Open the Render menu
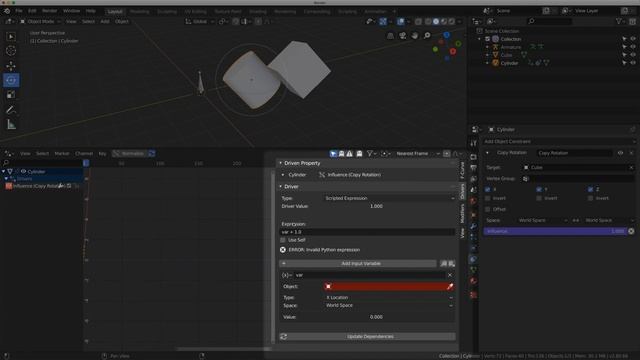The image size is (640, 360). 49,11
